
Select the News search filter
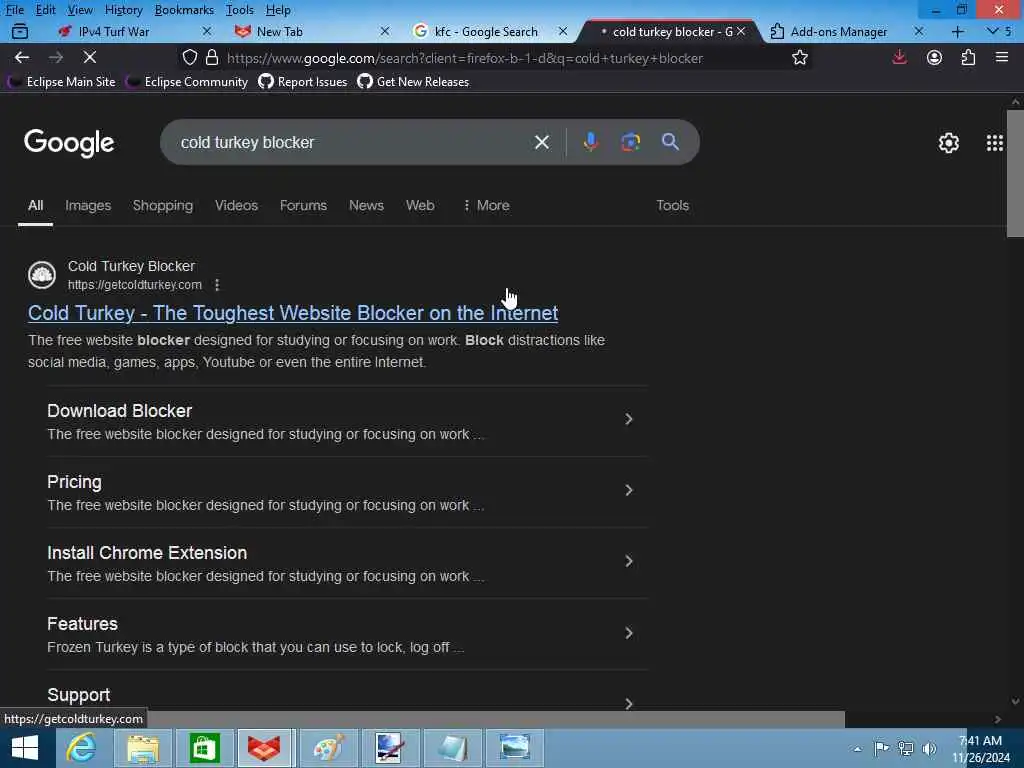point(366,205)
